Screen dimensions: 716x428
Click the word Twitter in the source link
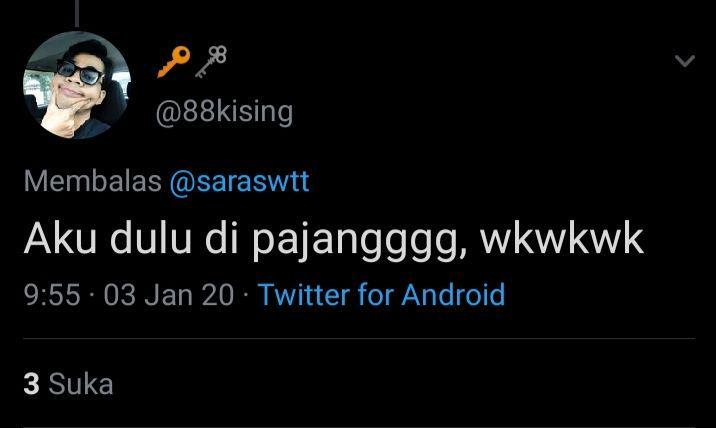(304, 294)
